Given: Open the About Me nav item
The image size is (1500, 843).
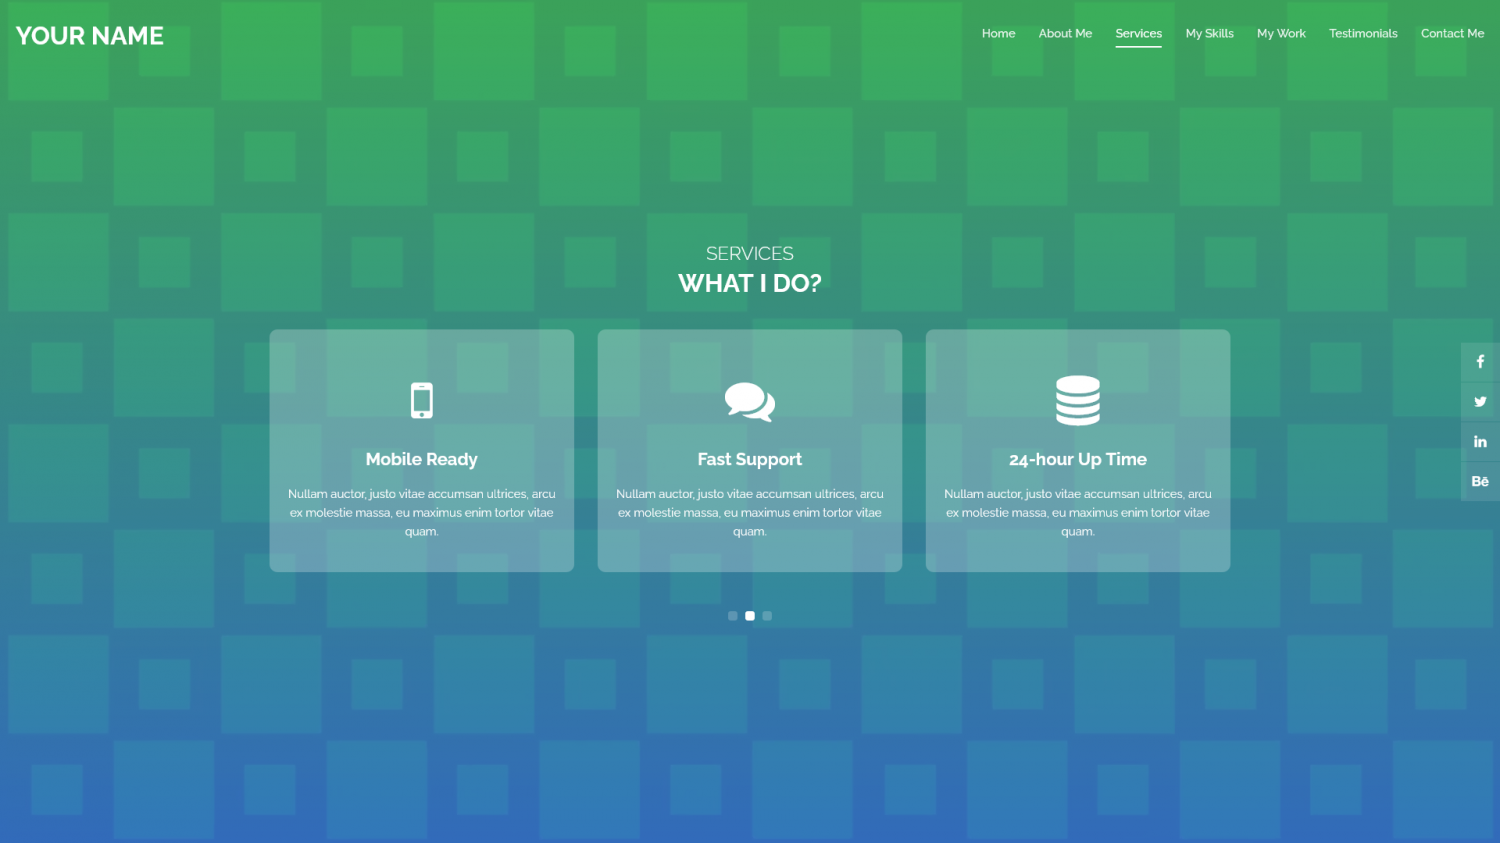Looking at the screenshot, I should 1065,34.
